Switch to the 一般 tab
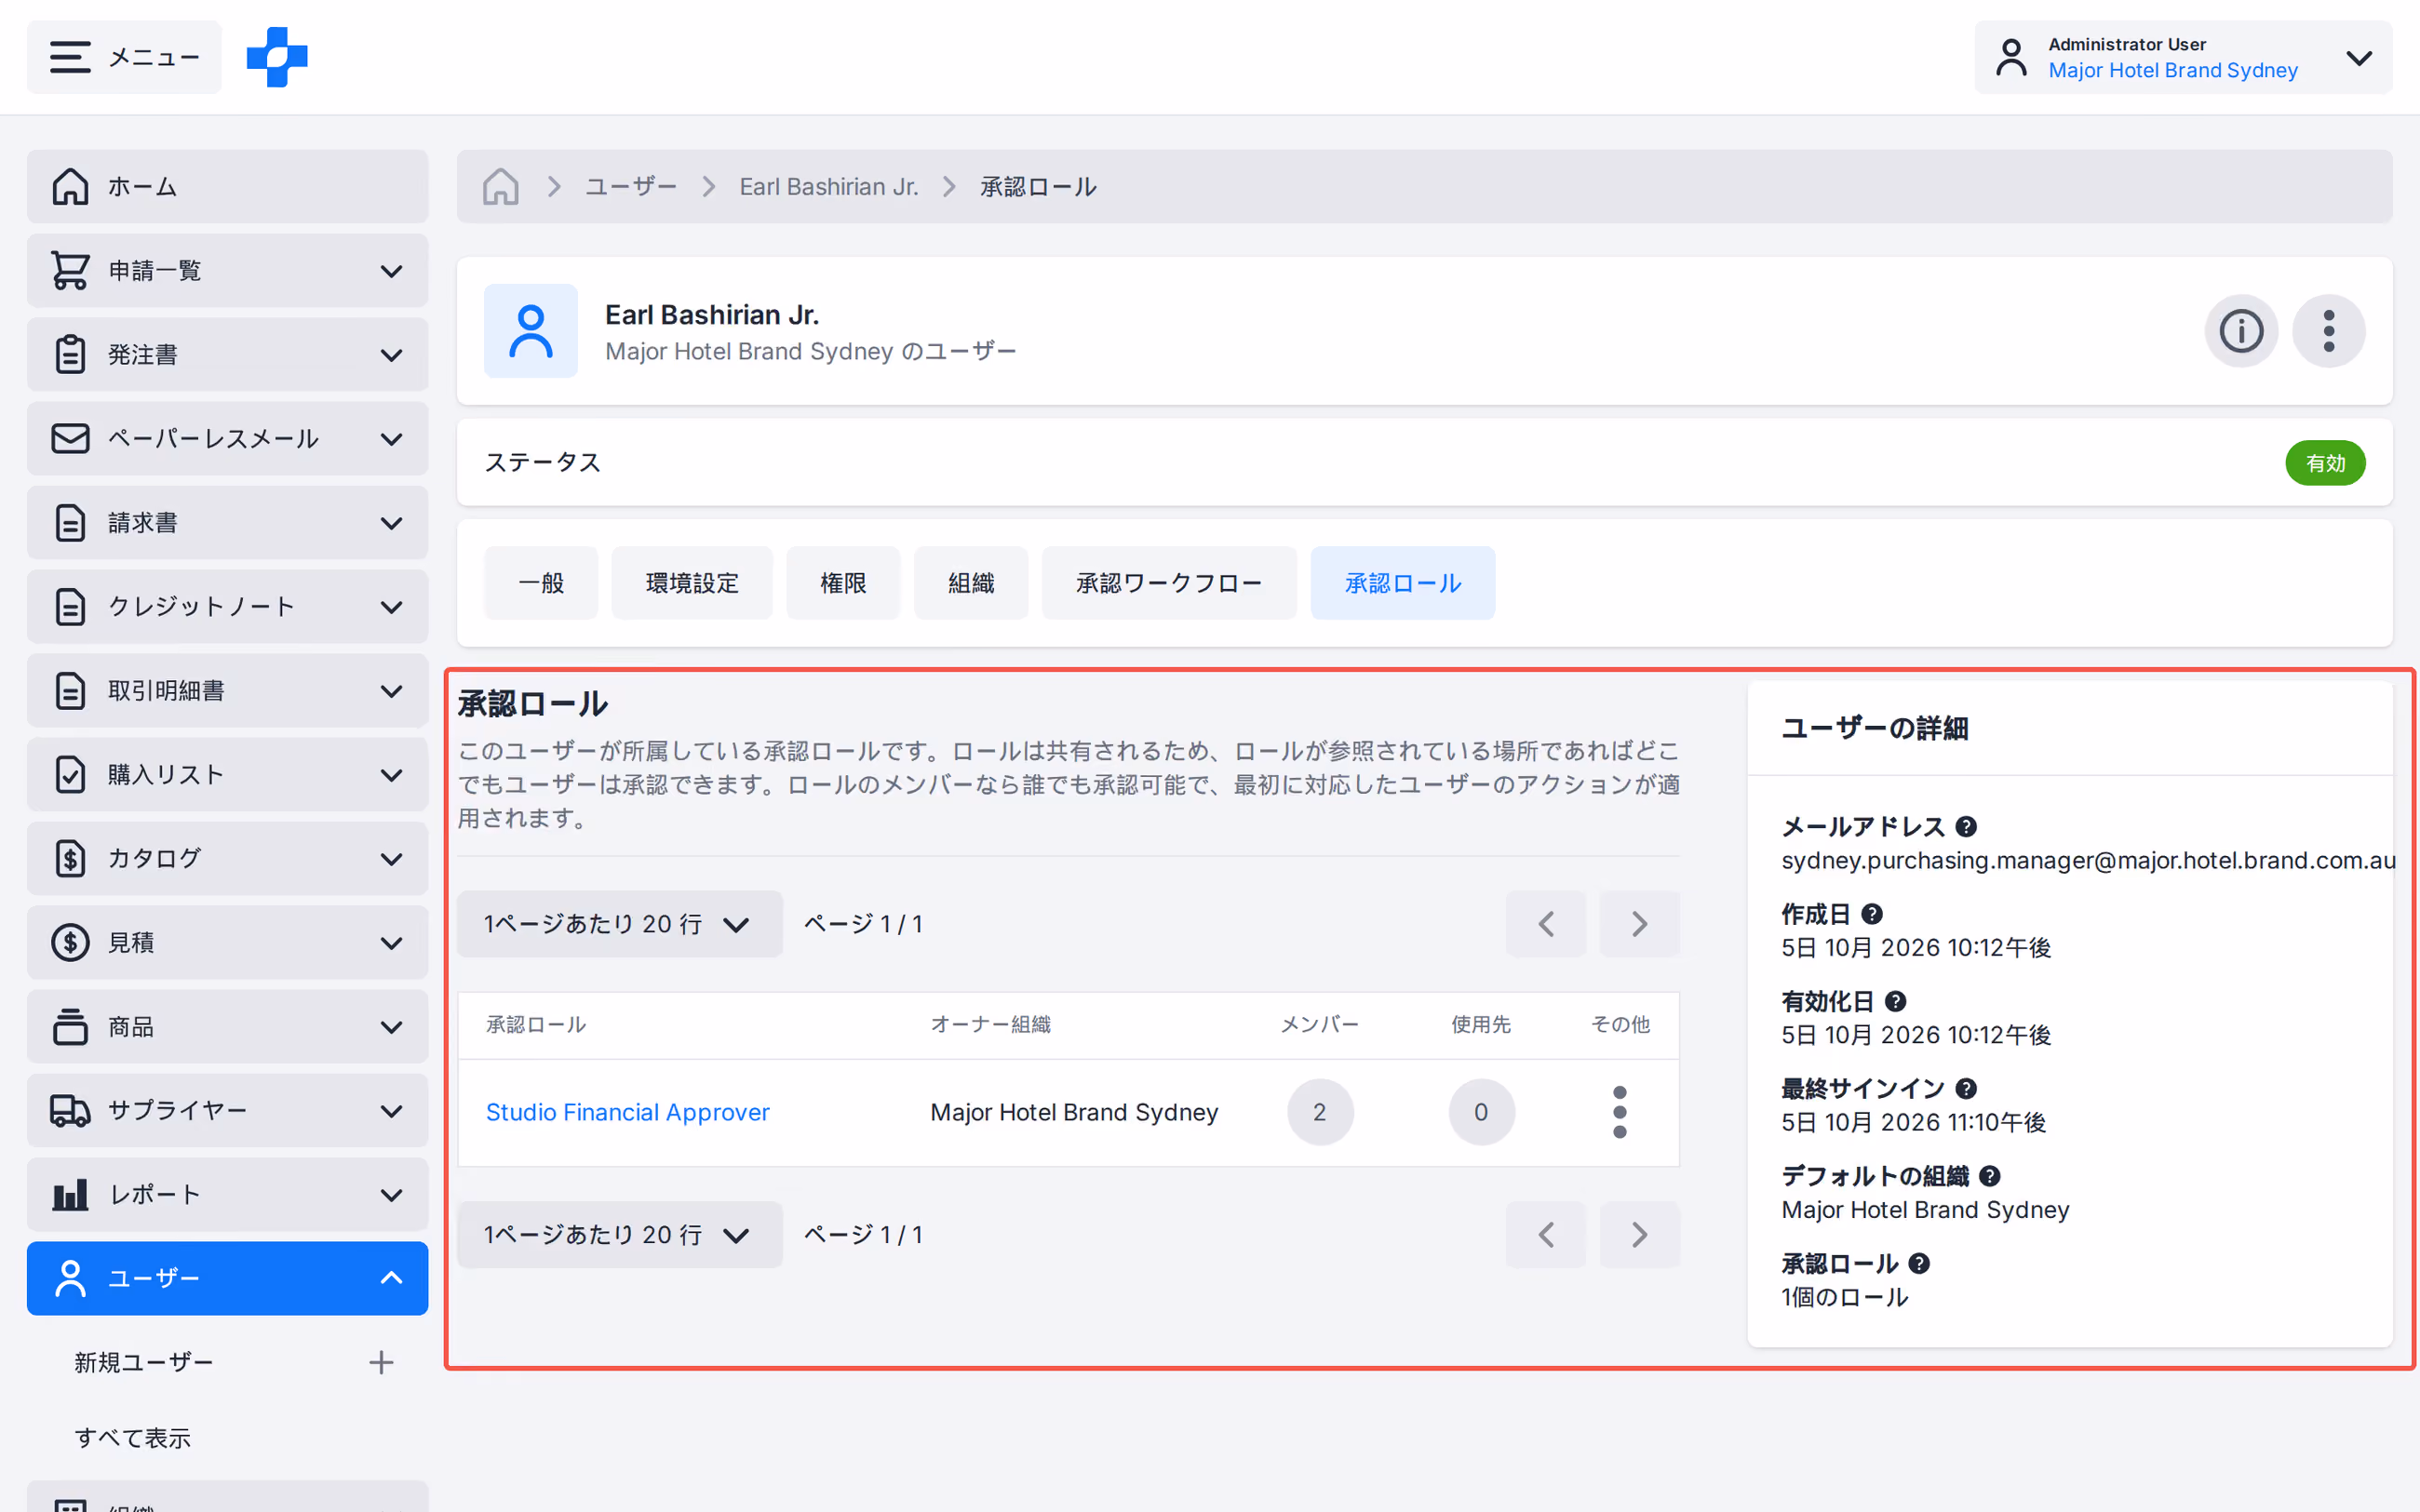The image size is (2420, 1512). (541, 583)
